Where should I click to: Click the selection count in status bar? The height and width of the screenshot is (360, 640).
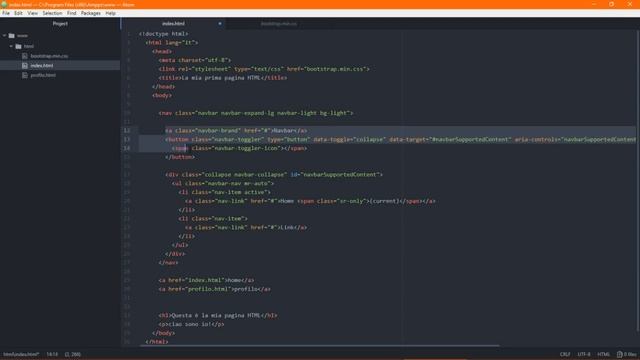point(73,354)
